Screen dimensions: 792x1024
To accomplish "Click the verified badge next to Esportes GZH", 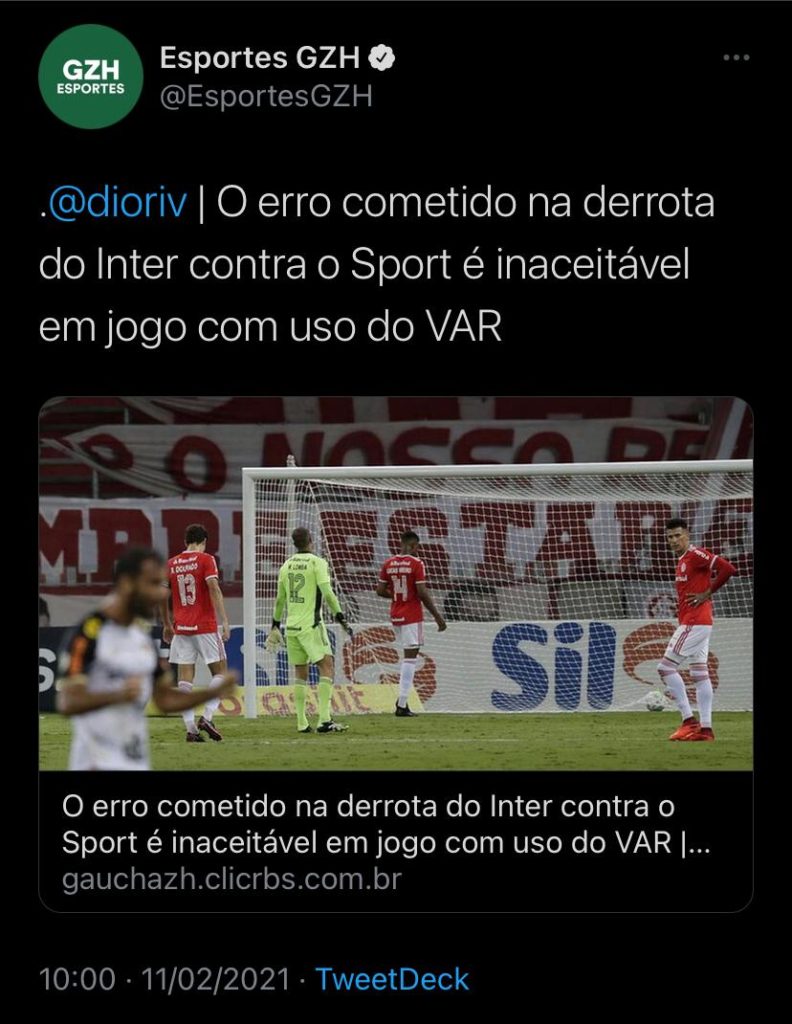I will point(382,58).
